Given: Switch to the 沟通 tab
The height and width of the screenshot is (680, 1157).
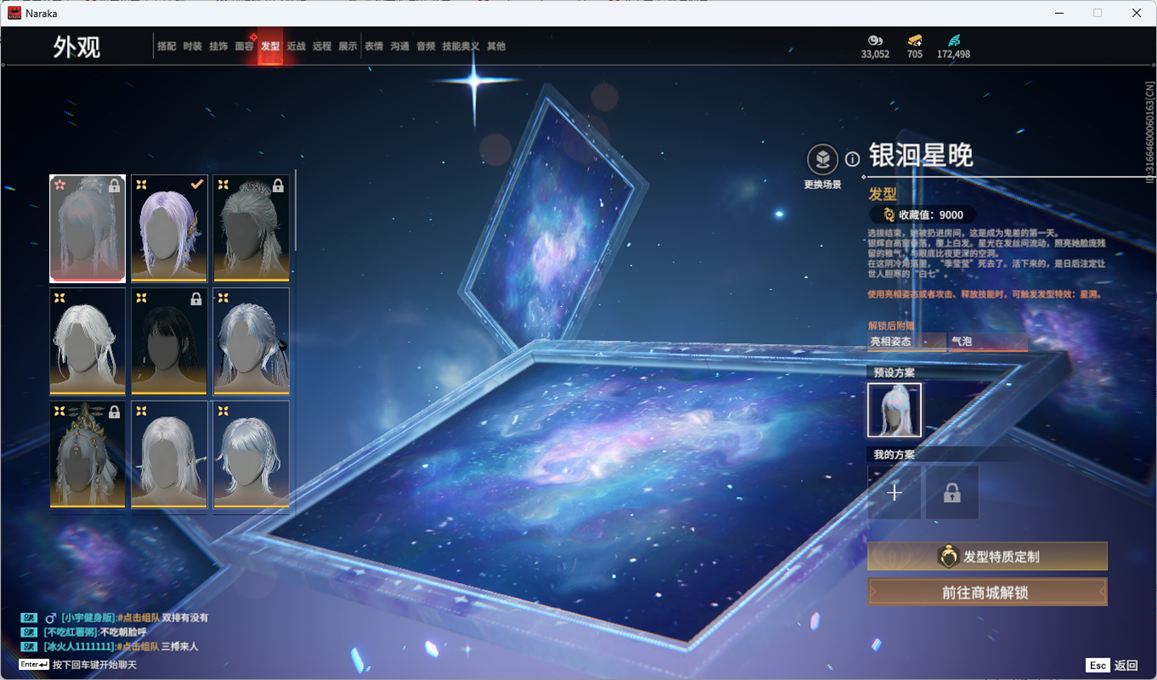Looking at the screenshot, I should pyautogui.click(x=400, y=46).
